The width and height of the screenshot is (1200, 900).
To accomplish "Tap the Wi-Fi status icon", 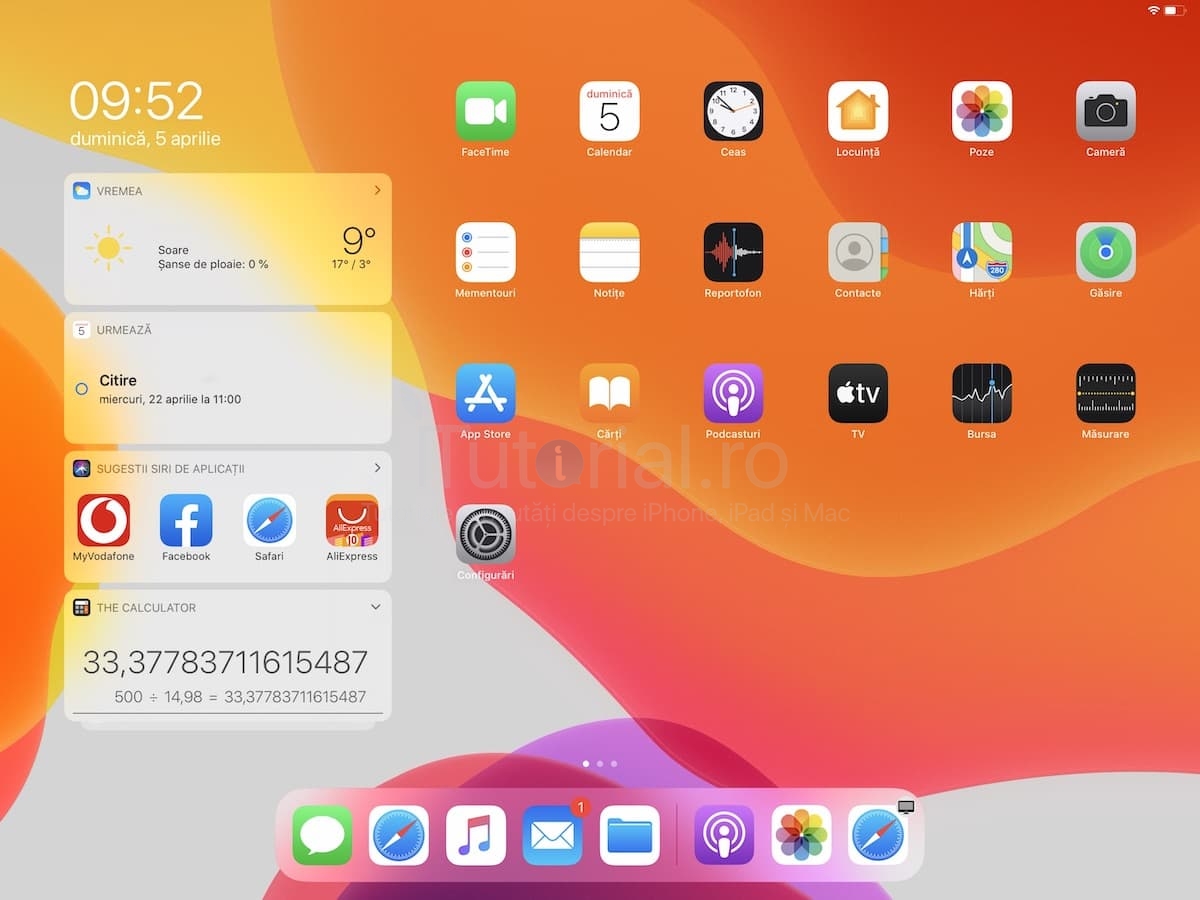I will 1154,10.
